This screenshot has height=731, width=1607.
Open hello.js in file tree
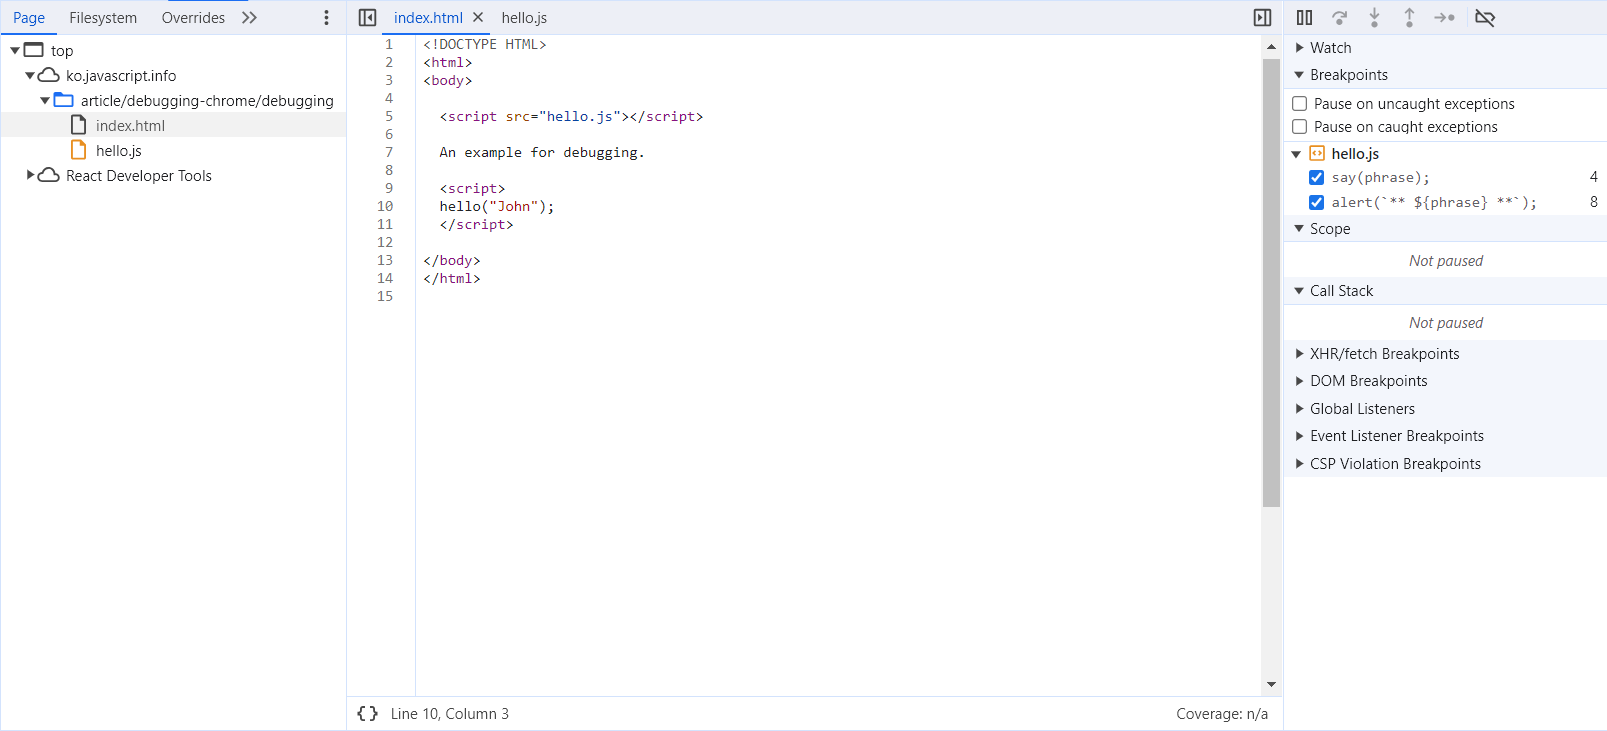119,151
